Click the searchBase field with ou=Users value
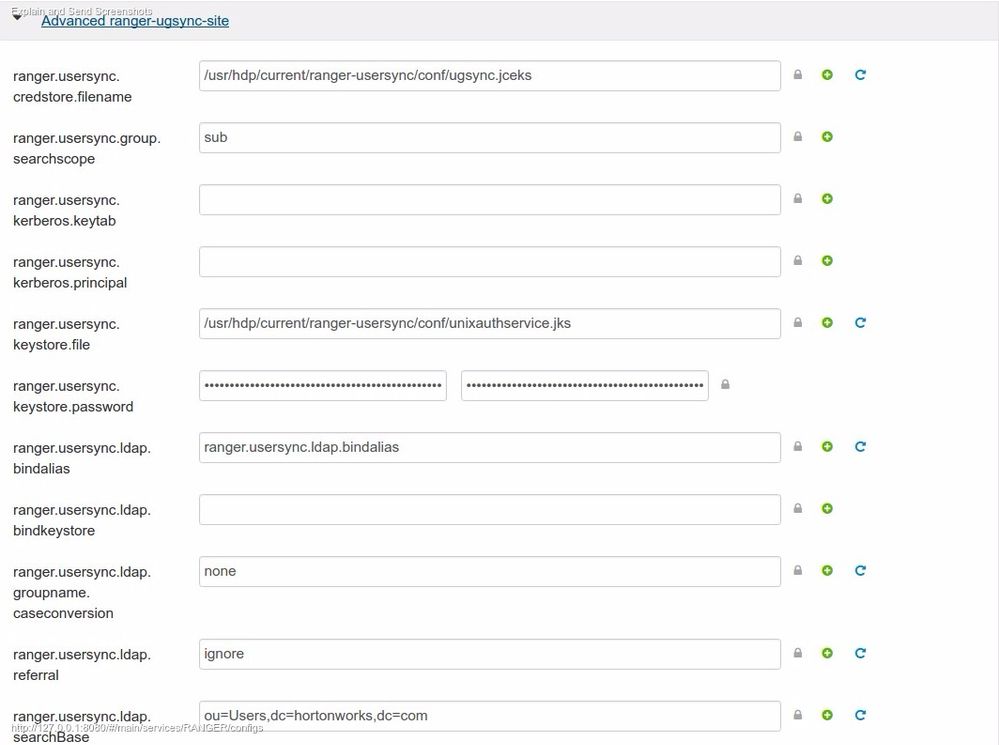 tap(489, 716)
